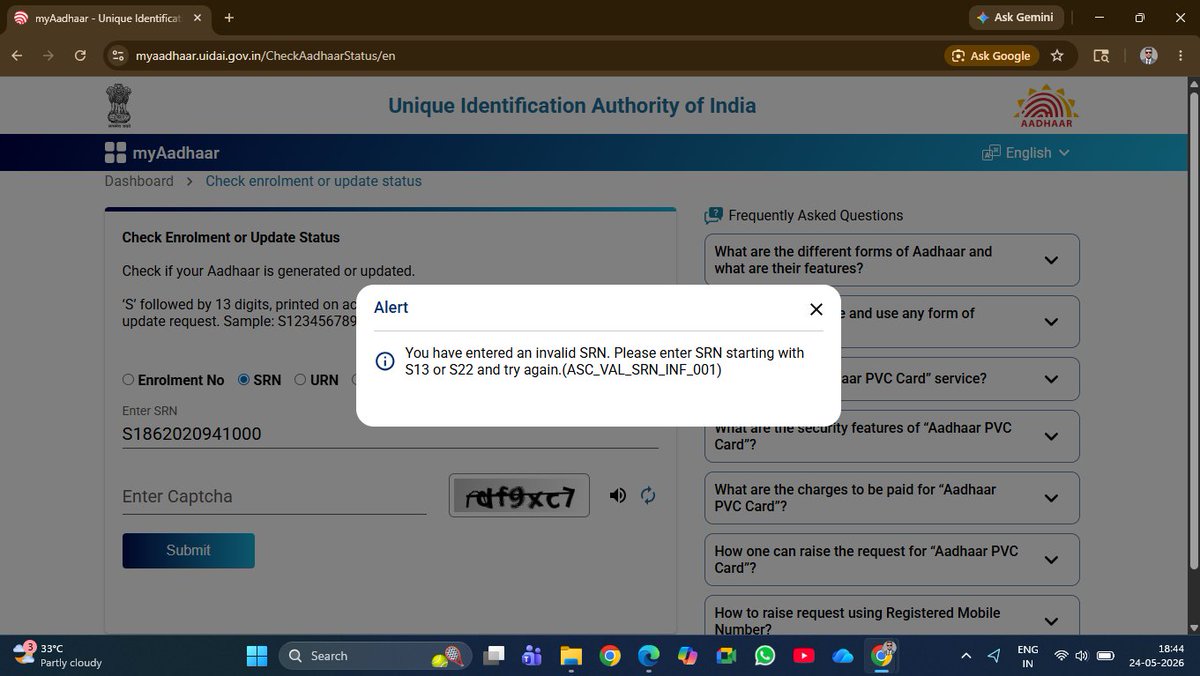The width and height of the screenshot is (1200, 676).
Task: Open File Explorer from taskbar
Action: coord(570,656)
